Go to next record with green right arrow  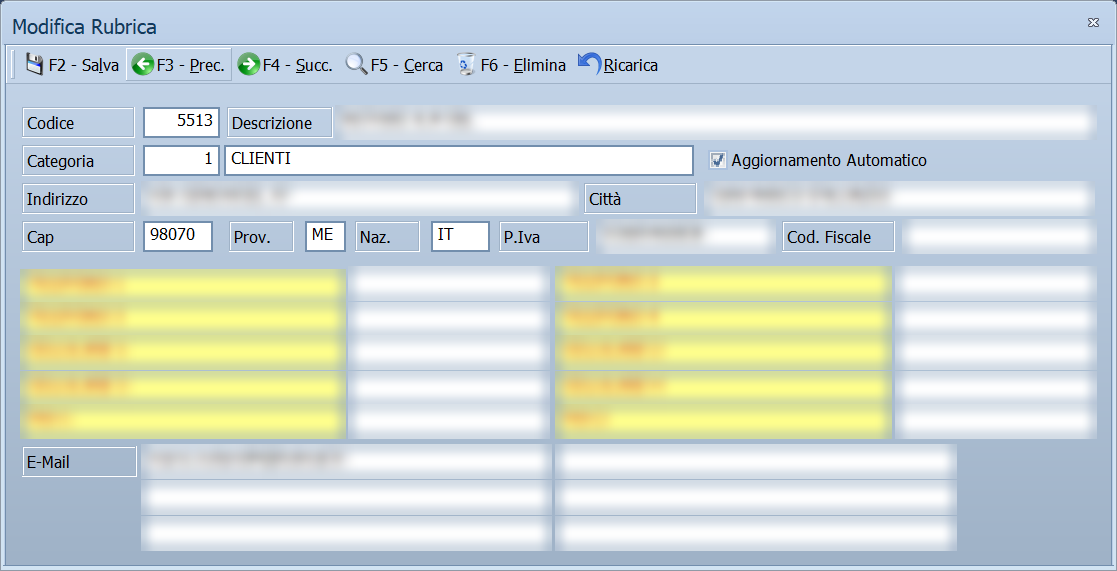pyautogui.click(x=249, y=65)
